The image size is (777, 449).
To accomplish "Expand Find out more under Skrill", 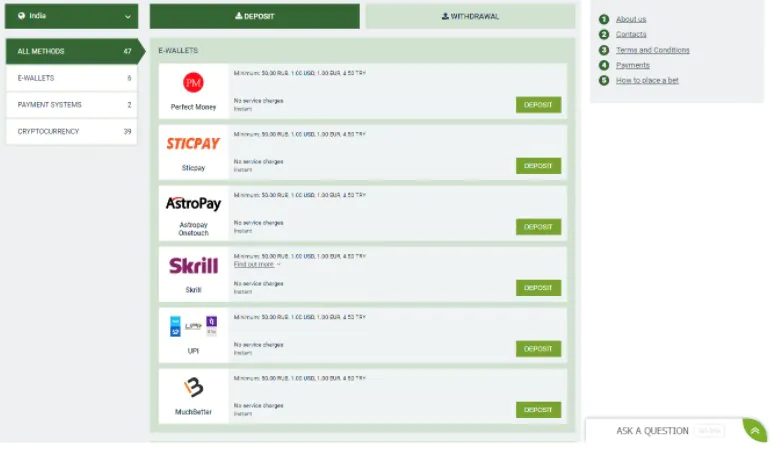I will tap(257, 264).
